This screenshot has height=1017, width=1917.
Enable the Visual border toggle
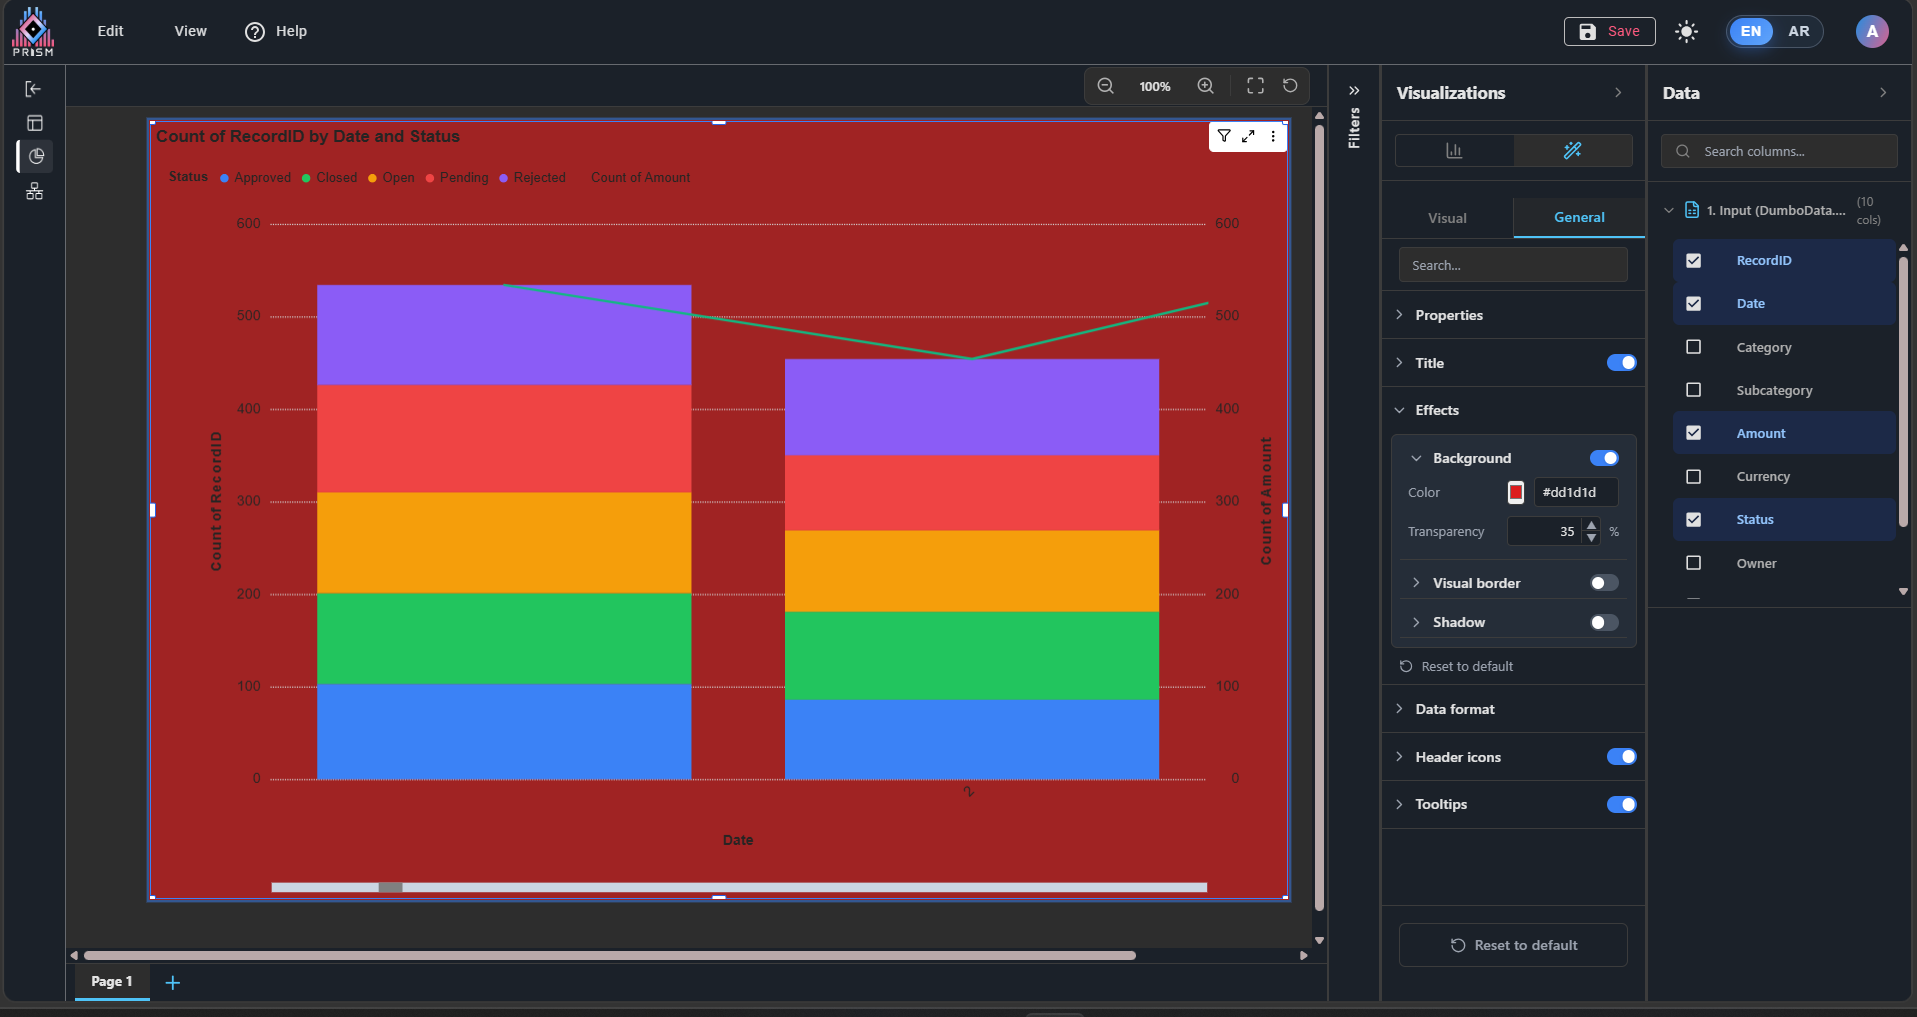pos(1604,583)
